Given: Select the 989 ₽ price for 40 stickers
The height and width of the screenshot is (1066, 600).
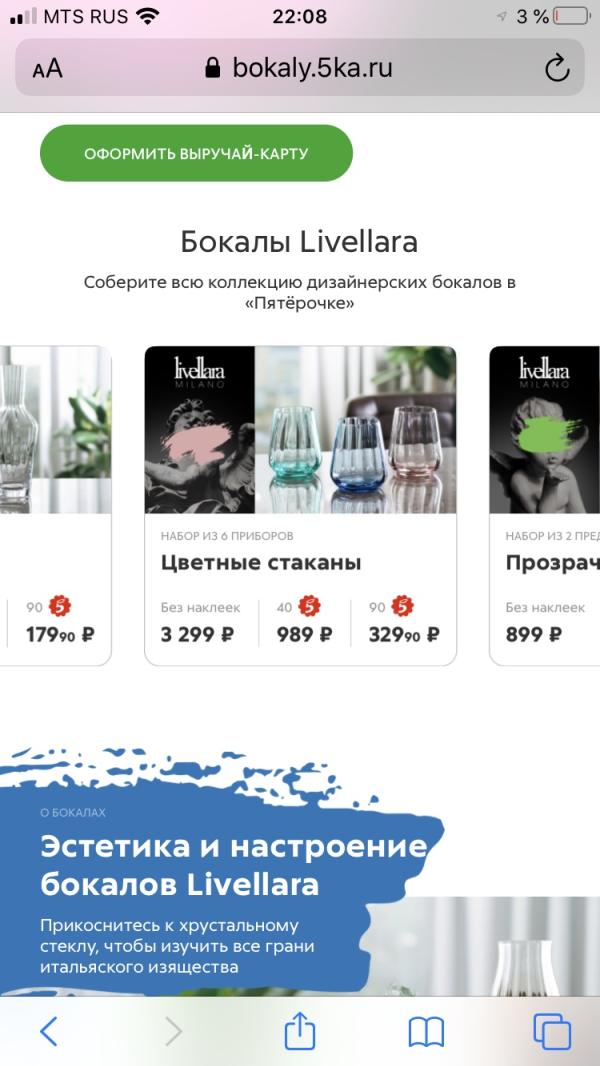Looking at the screenshot, I should point(304,634).
